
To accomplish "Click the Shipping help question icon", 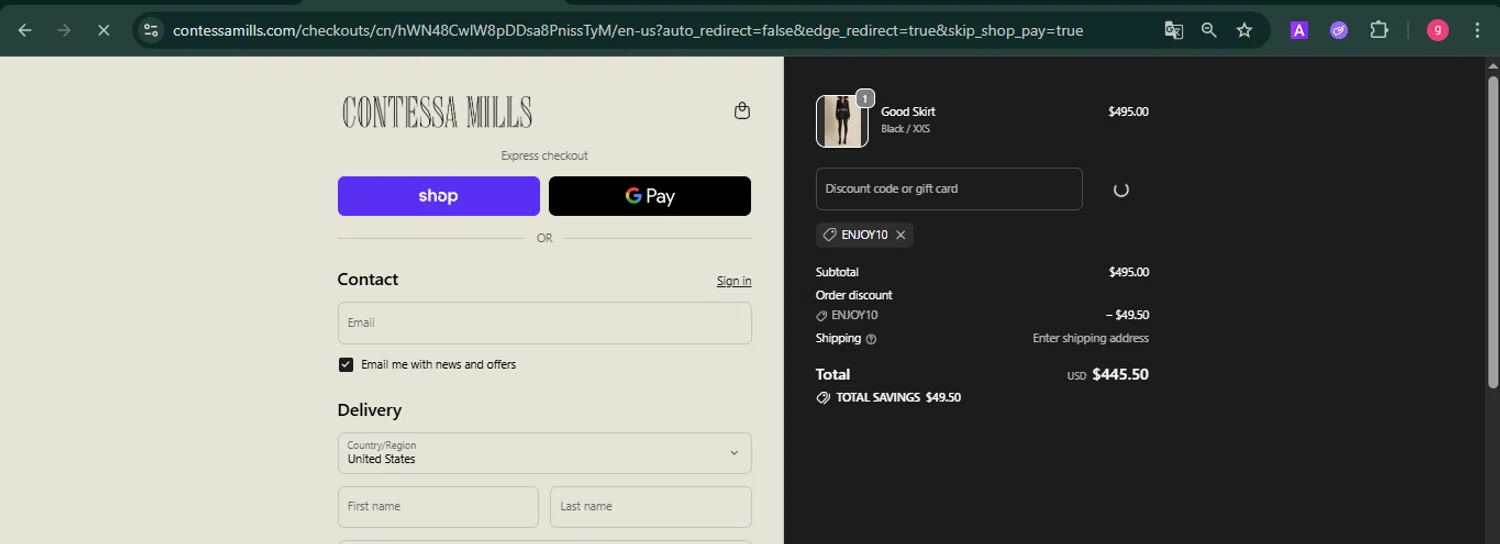I will point(871,339).
